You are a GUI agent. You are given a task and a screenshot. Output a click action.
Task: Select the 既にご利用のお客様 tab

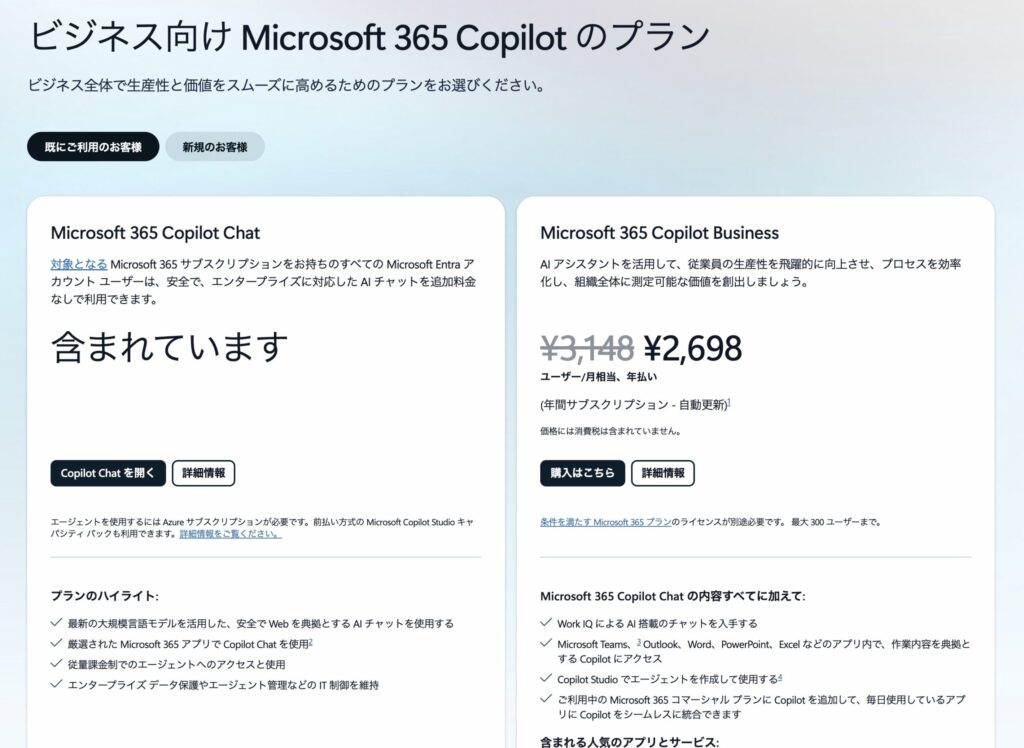(x=93, y=147)
